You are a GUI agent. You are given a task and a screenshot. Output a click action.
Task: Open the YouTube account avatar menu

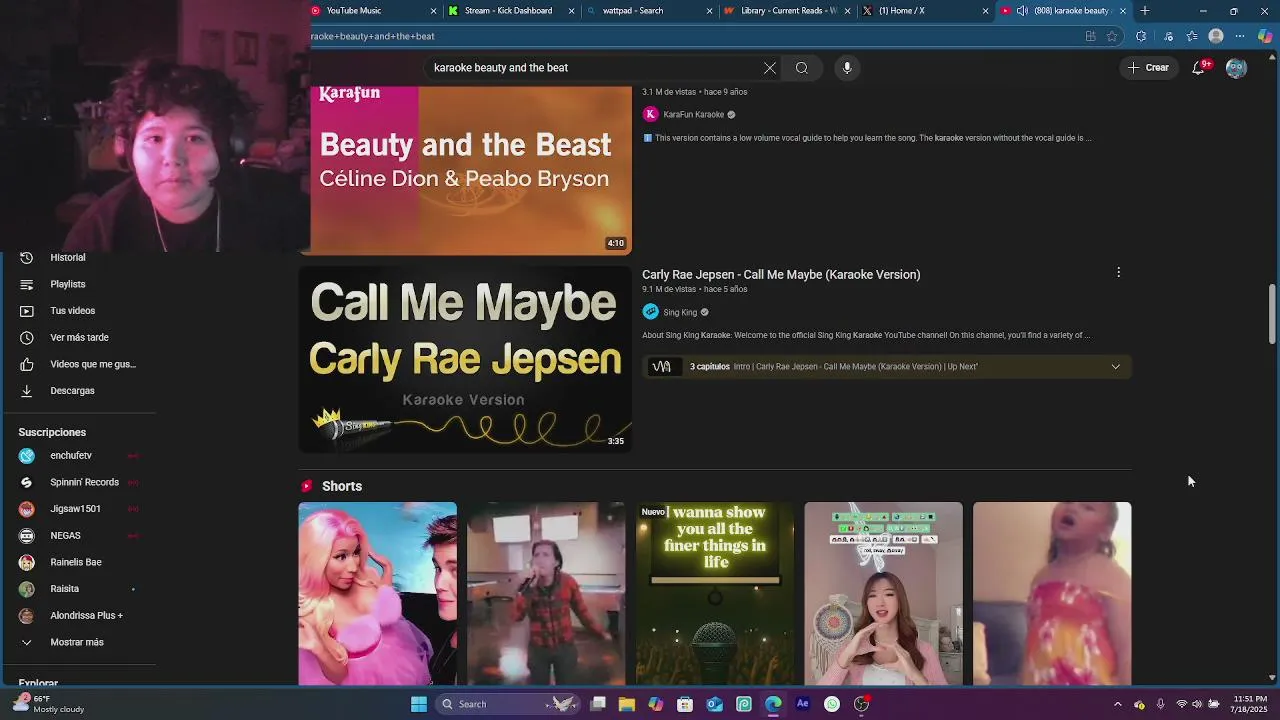tap(1236, 68)
